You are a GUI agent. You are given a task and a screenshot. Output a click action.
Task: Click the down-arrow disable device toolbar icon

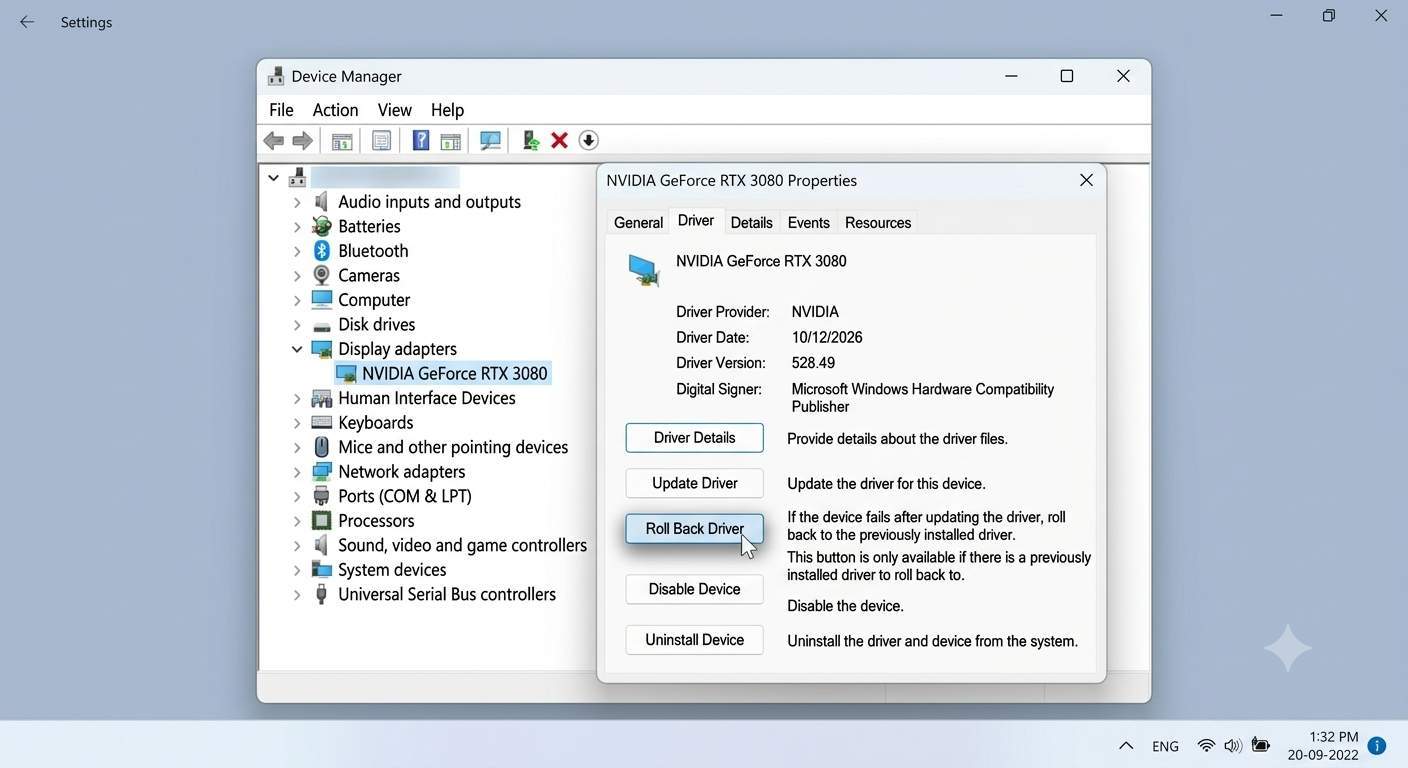point(589,141)
